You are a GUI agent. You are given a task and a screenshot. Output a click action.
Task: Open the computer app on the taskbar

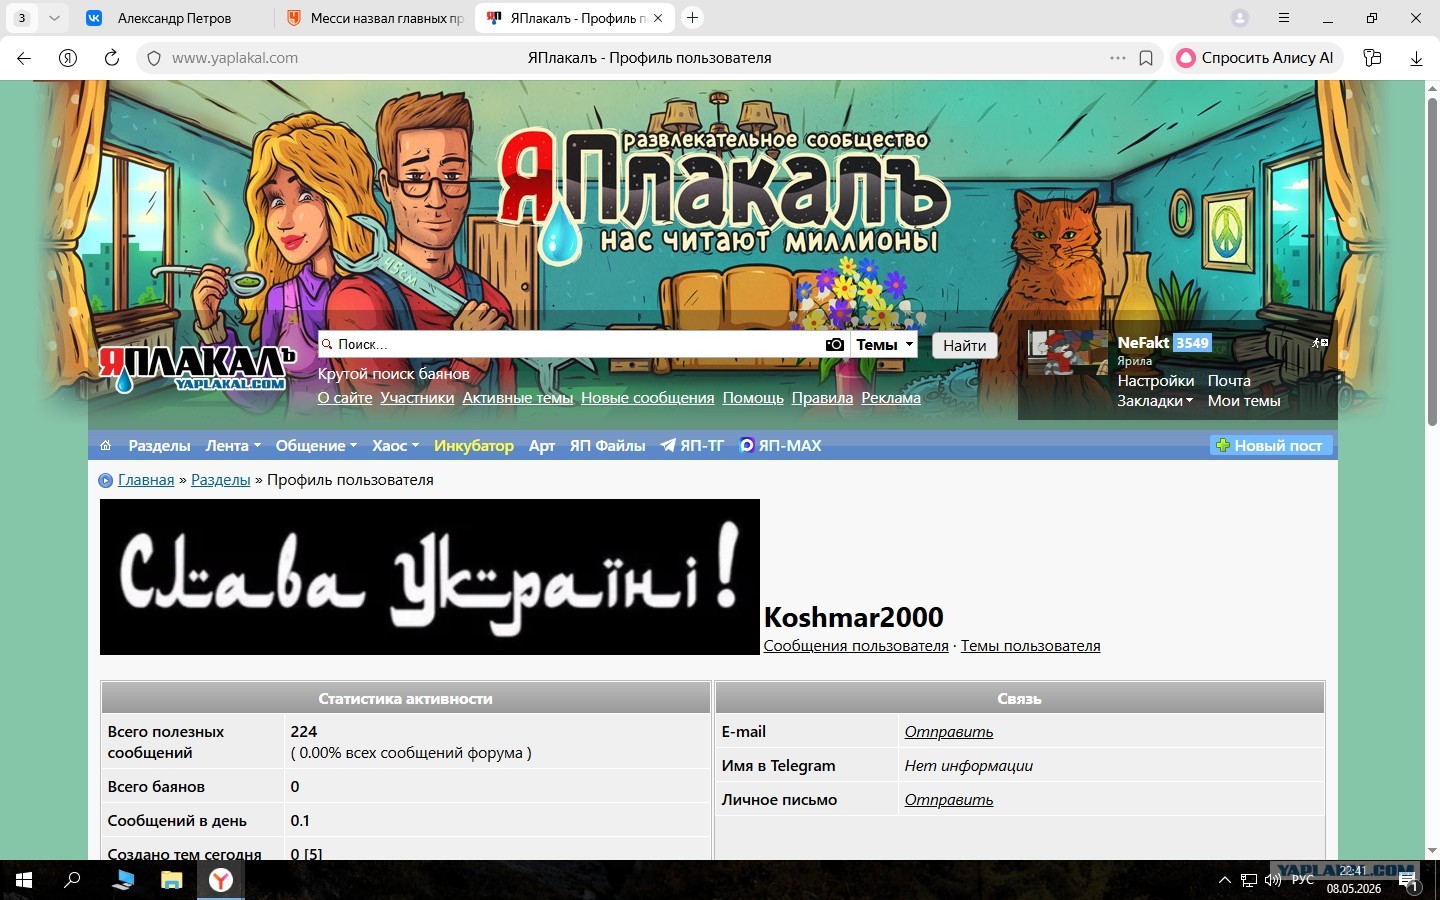(123, 880)
